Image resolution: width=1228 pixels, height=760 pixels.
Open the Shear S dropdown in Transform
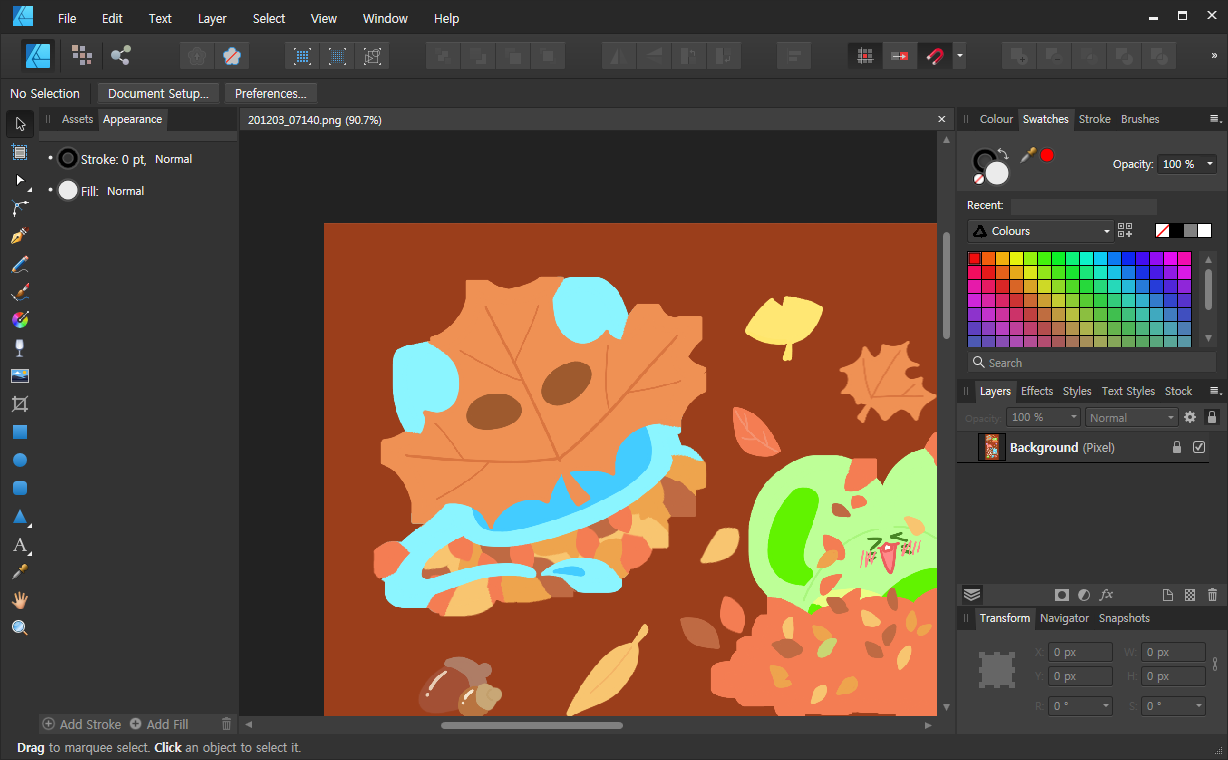coord(1198,705)
